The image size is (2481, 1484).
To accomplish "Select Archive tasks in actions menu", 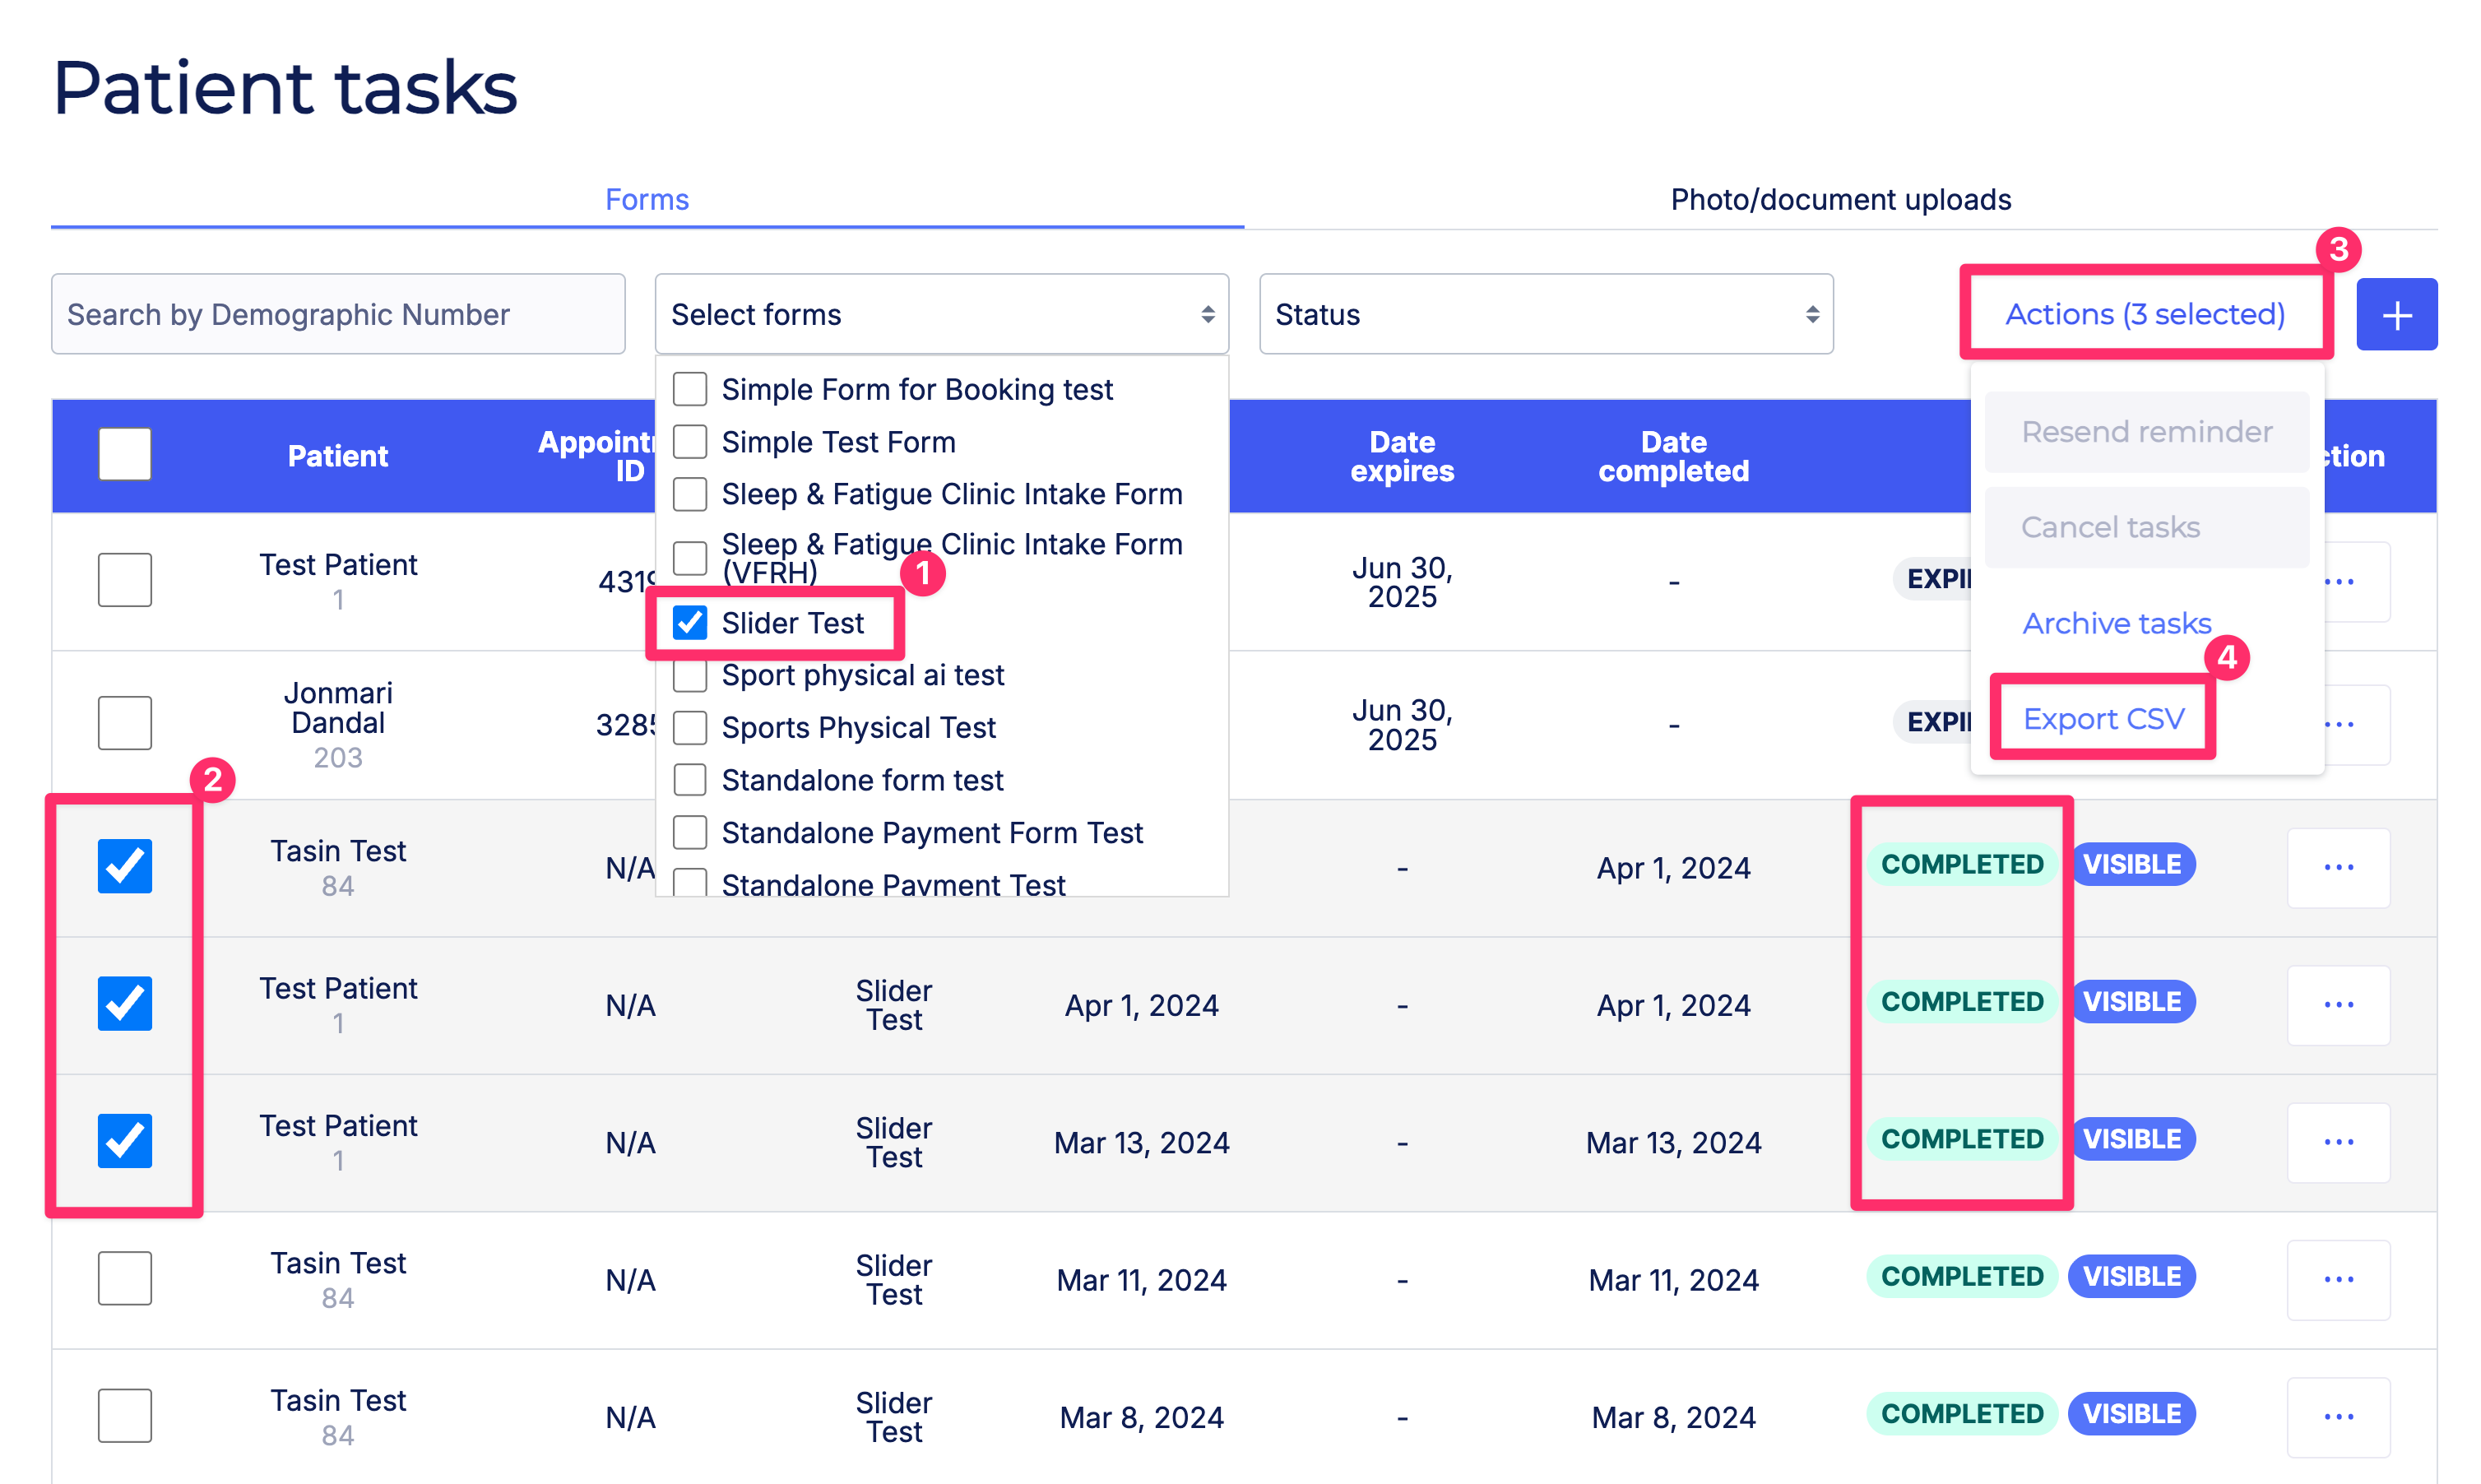I will (2116, 623).
